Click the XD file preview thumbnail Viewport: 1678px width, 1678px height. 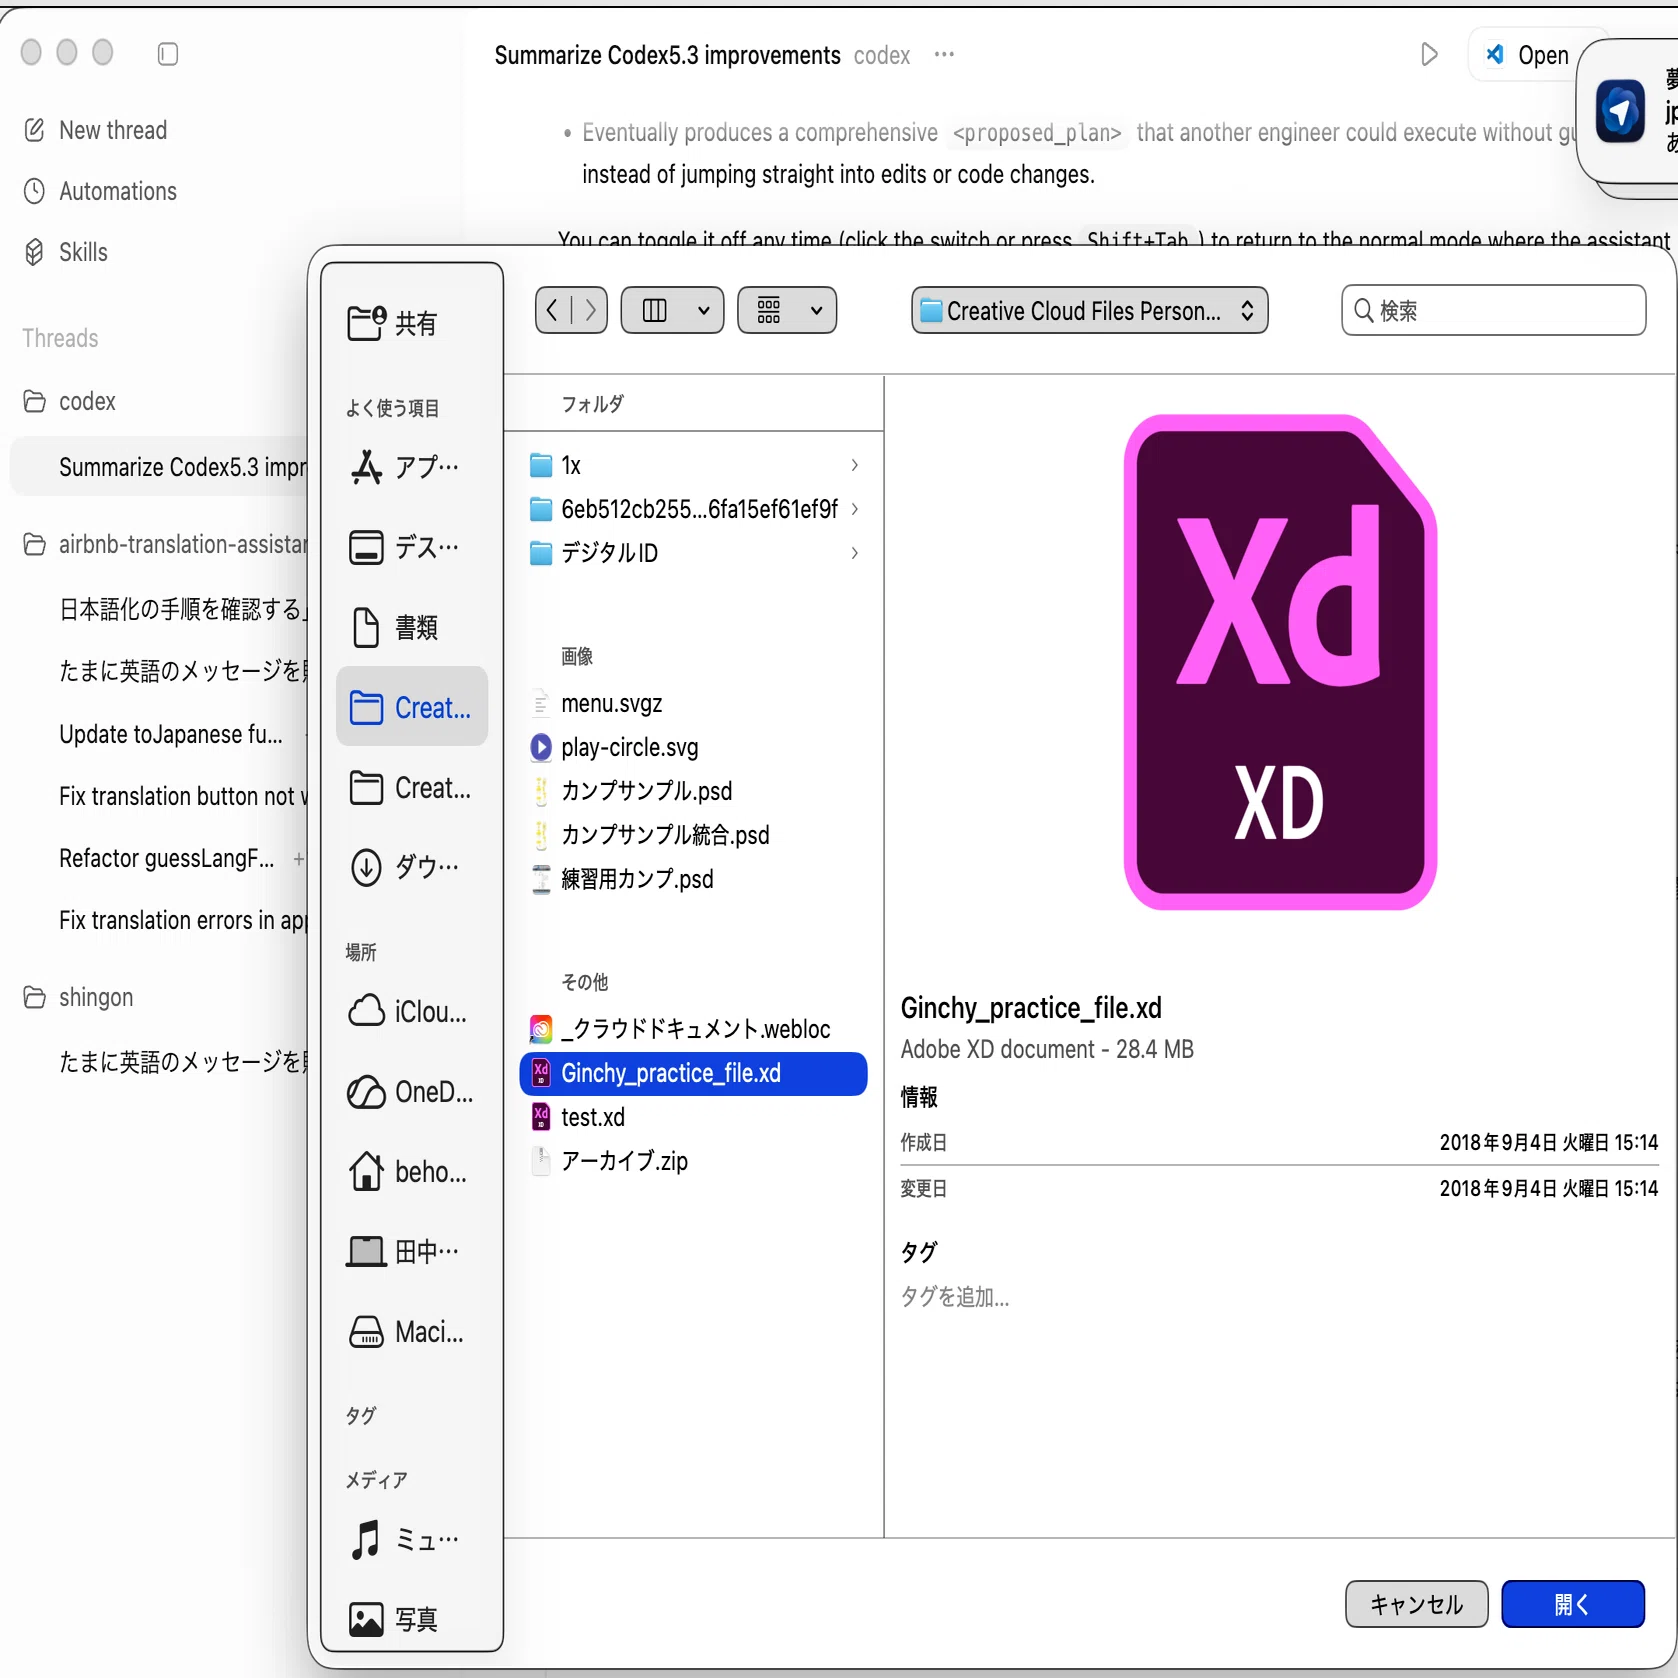[x=1280, y=662]
